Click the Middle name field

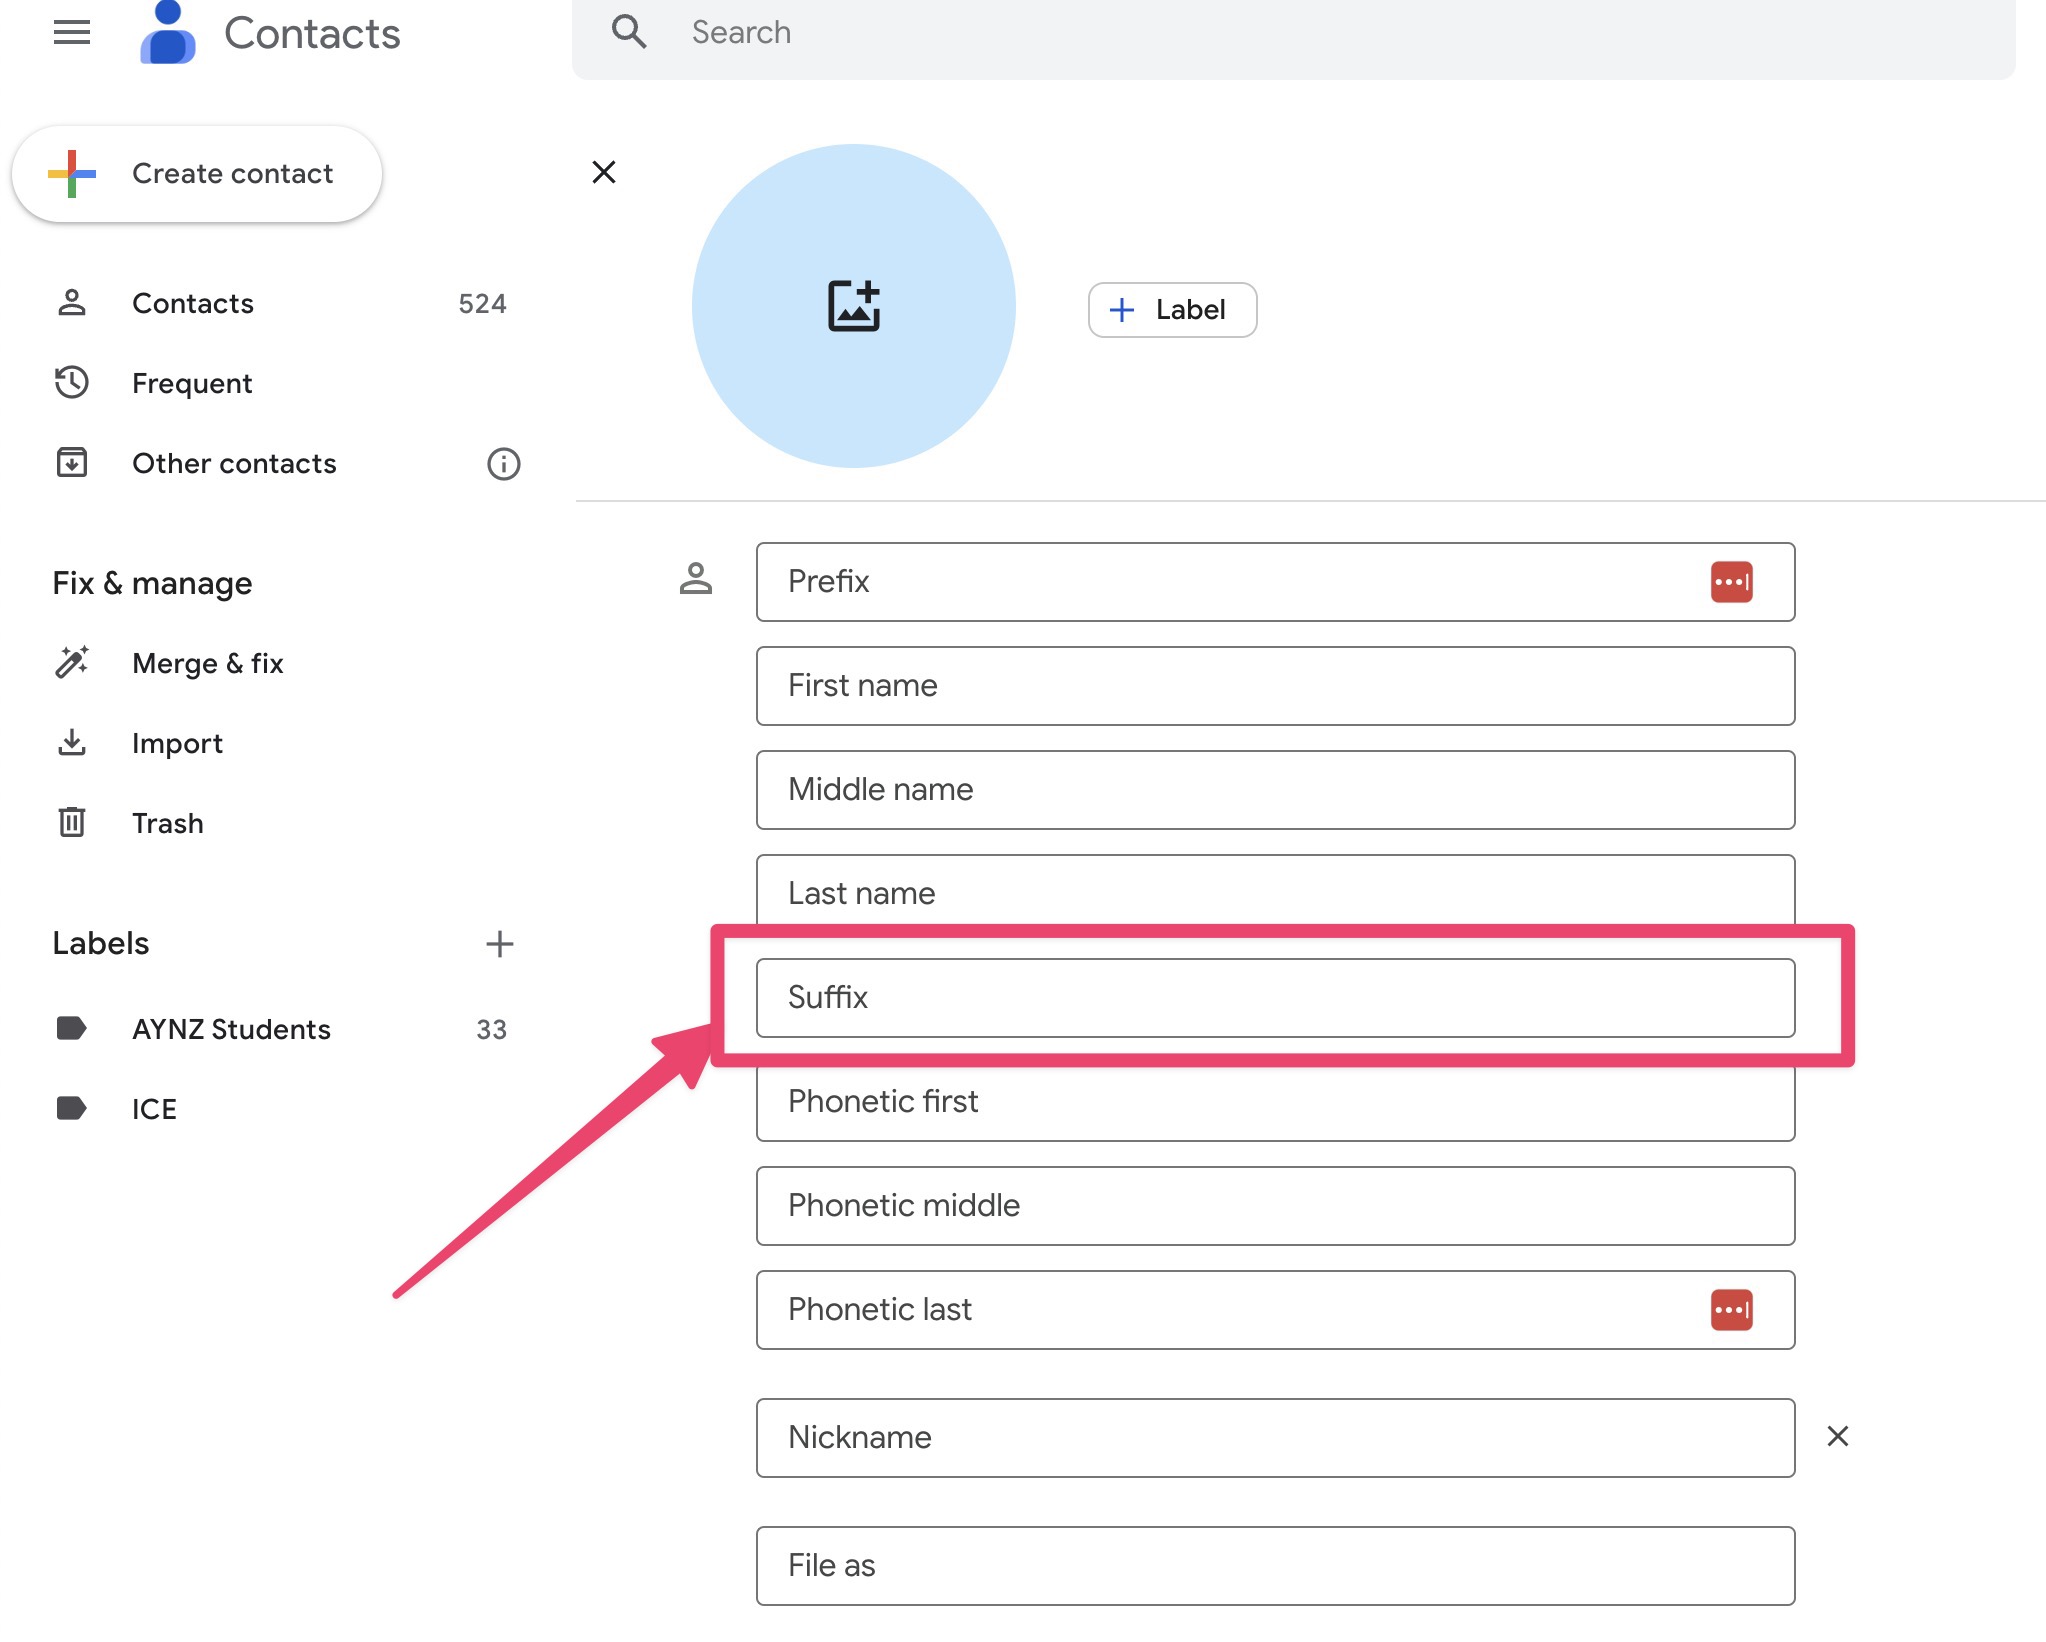click(x=1275, y=790)
